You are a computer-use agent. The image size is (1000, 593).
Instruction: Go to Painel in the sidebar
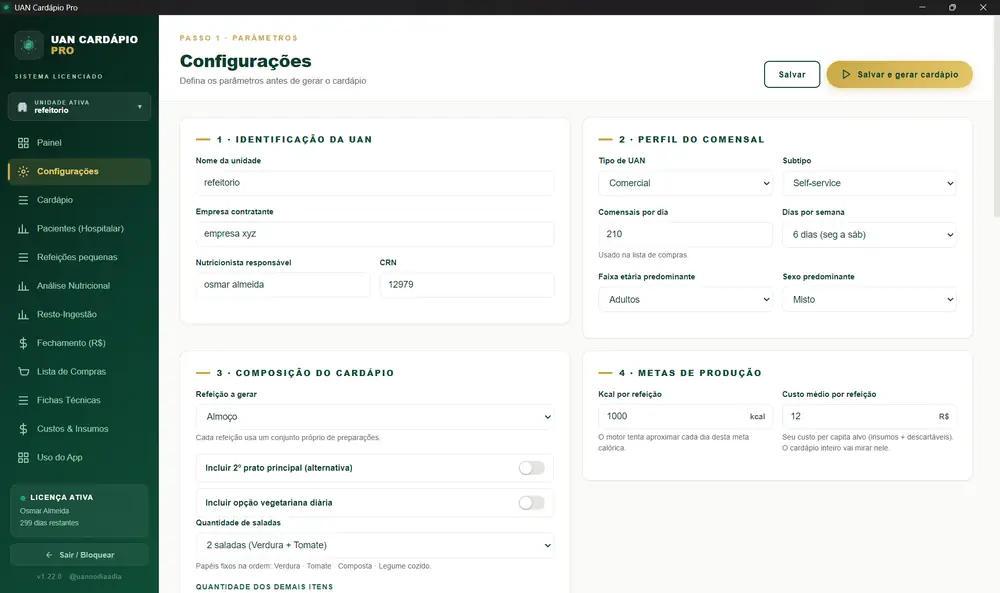pos(79,143)
